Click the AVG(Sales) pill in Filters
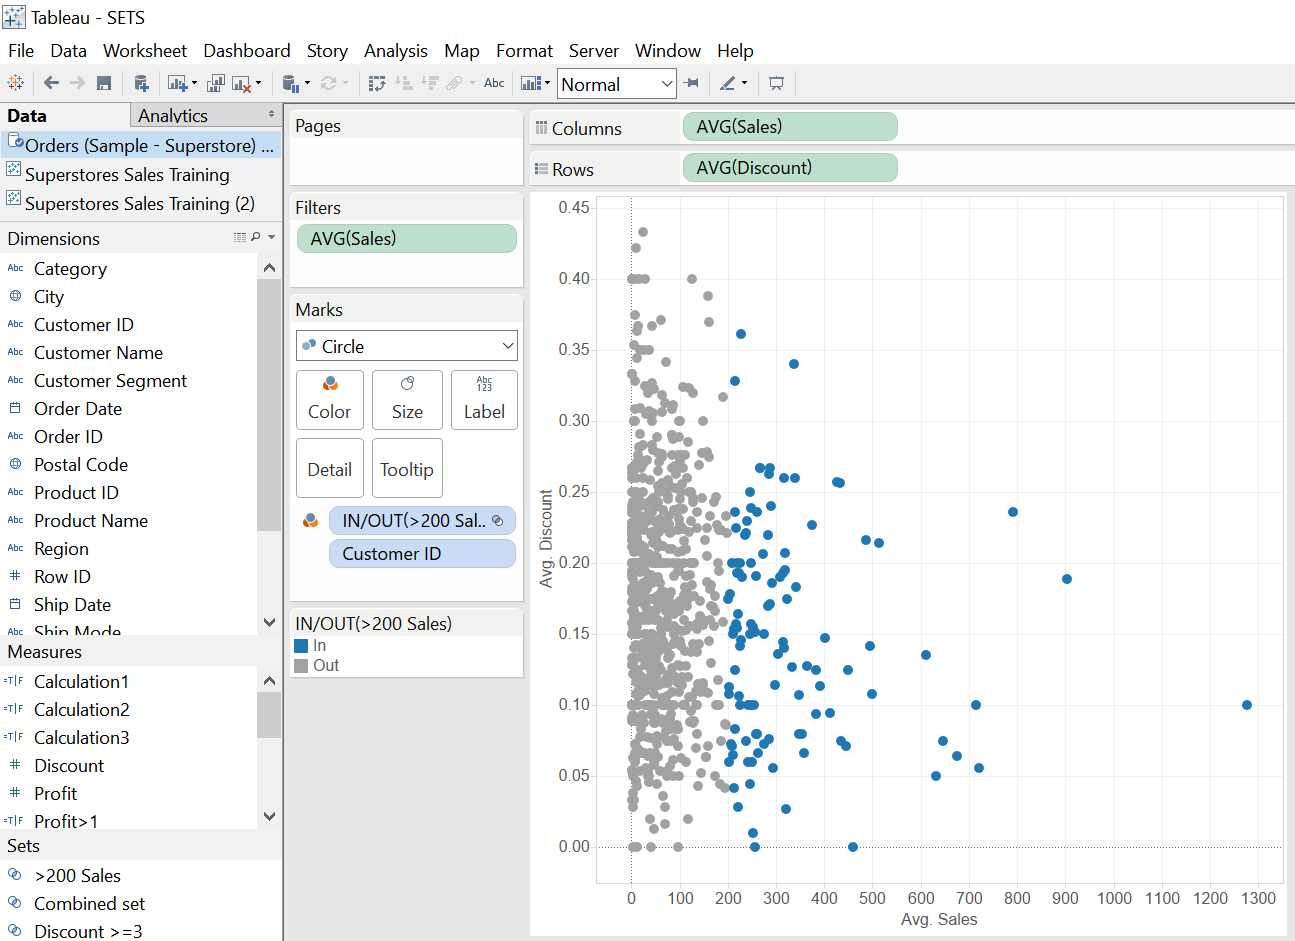The image size is (1295, 941). [407, 238]
